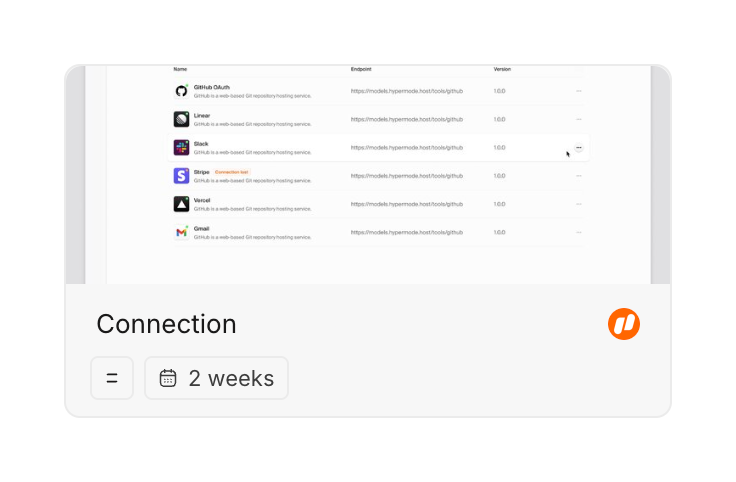Open the more options menu for Stripe

[x=578, y=176]
